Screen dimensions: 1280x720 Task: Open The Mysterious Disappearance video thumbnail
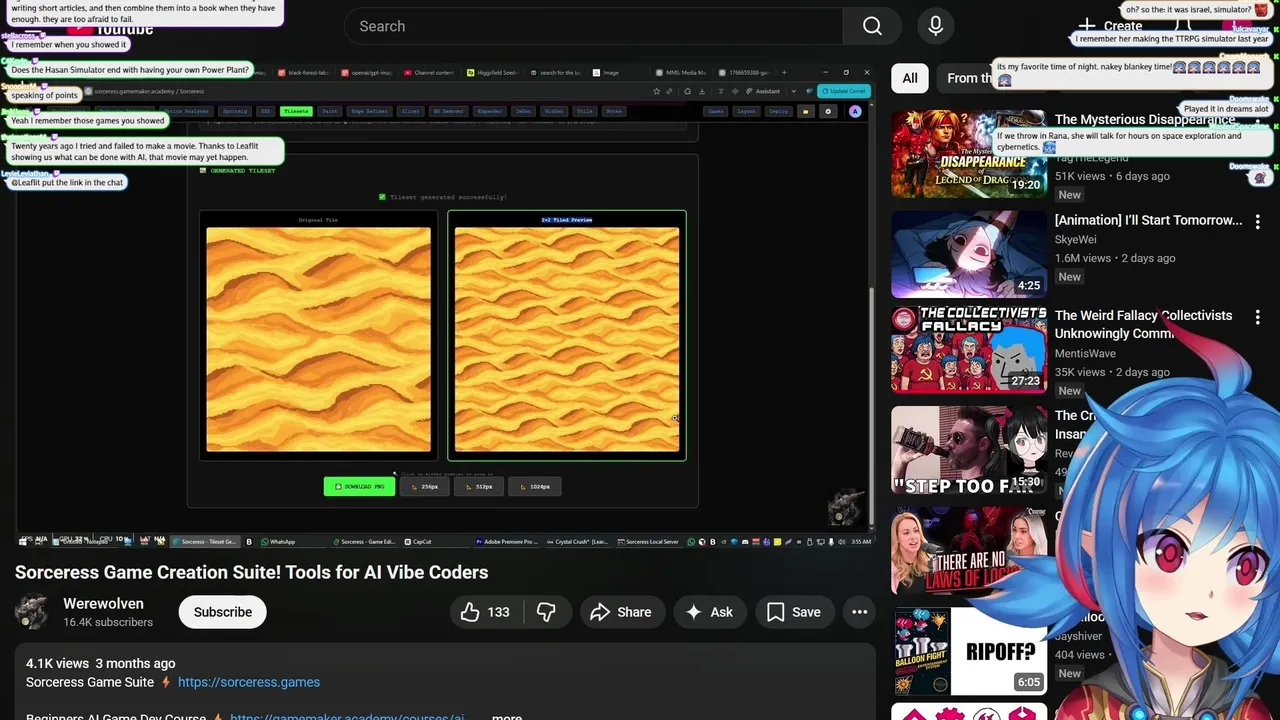click(969, 154)
